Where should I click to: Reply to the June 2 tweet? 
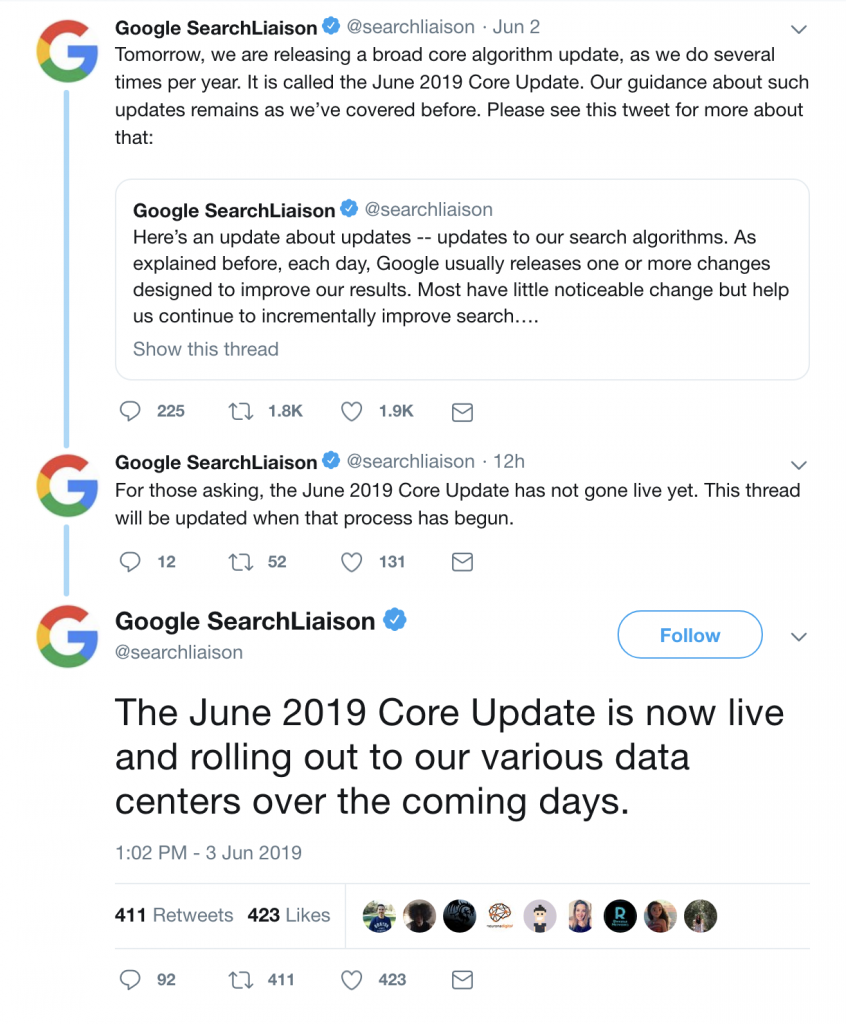click(130, 411)
